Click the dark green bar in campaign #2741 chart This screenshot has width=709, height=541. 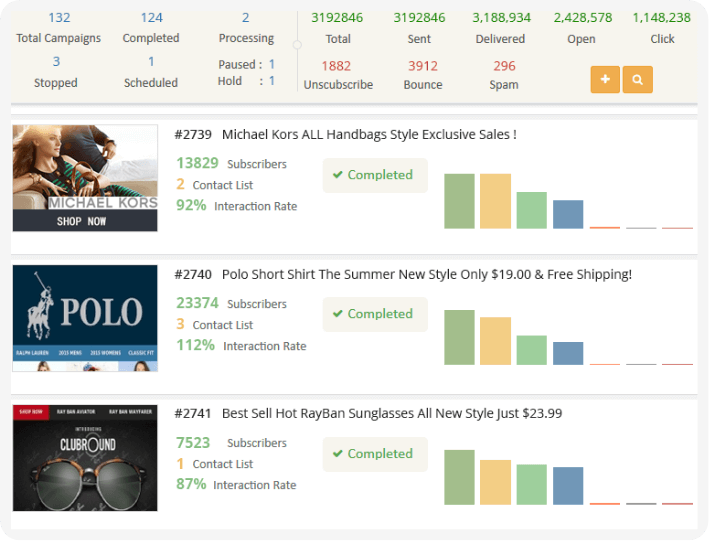pos(459,477)
